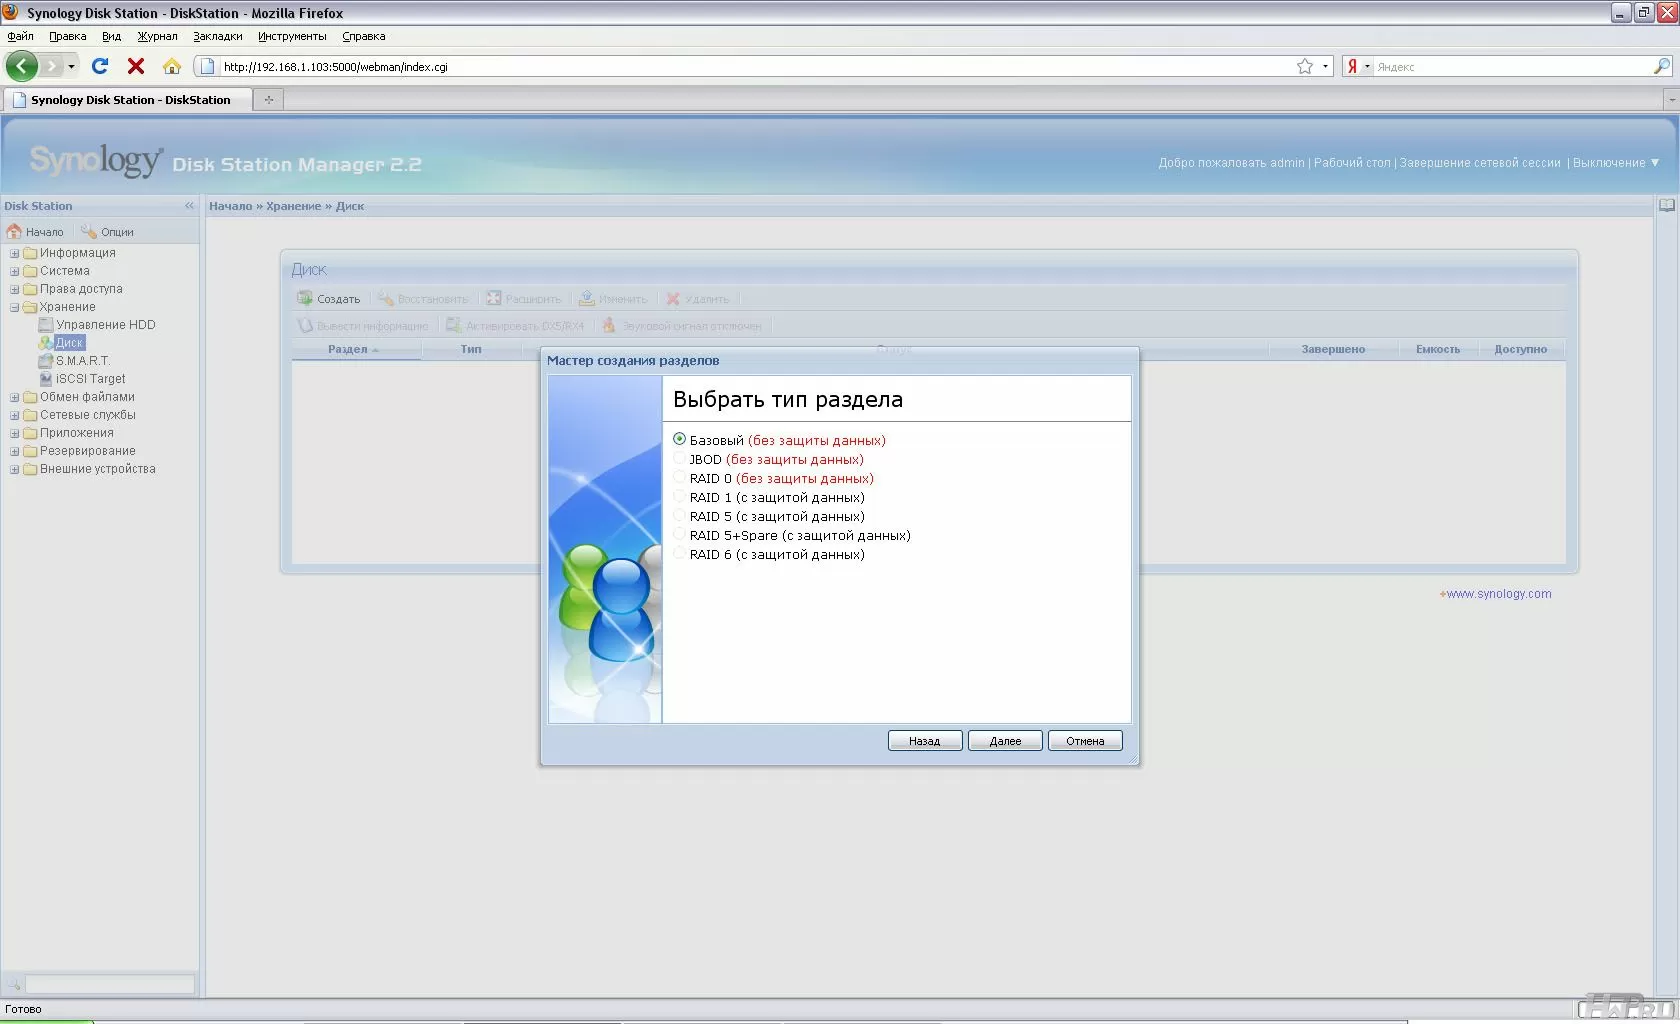This screenshot has height=1024, width=1680.
Task: Select the JBOD partition type option
Action: pos(680,459)
